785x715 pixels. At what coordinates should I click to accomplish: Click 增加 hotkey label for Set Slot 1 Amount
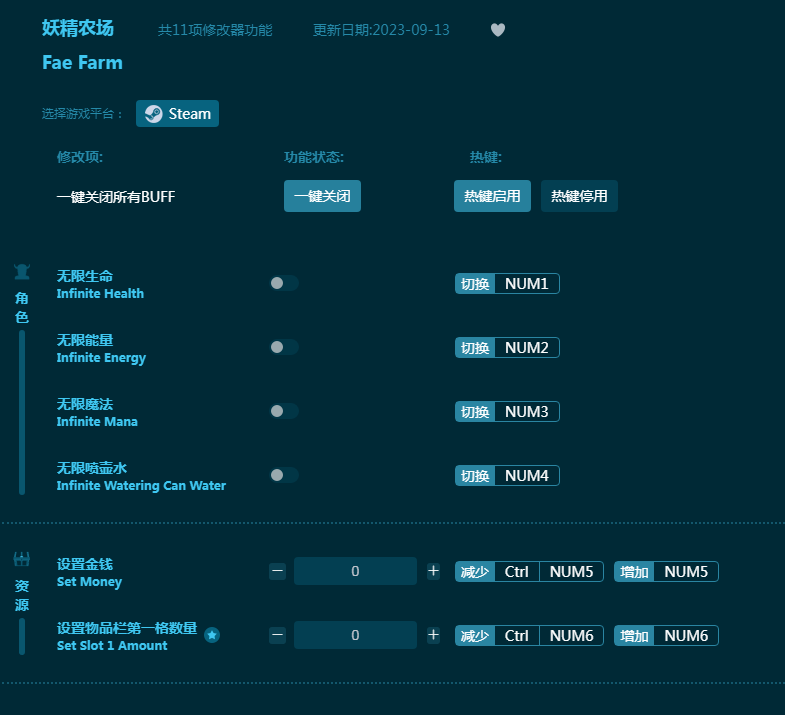tap(634, 635)
